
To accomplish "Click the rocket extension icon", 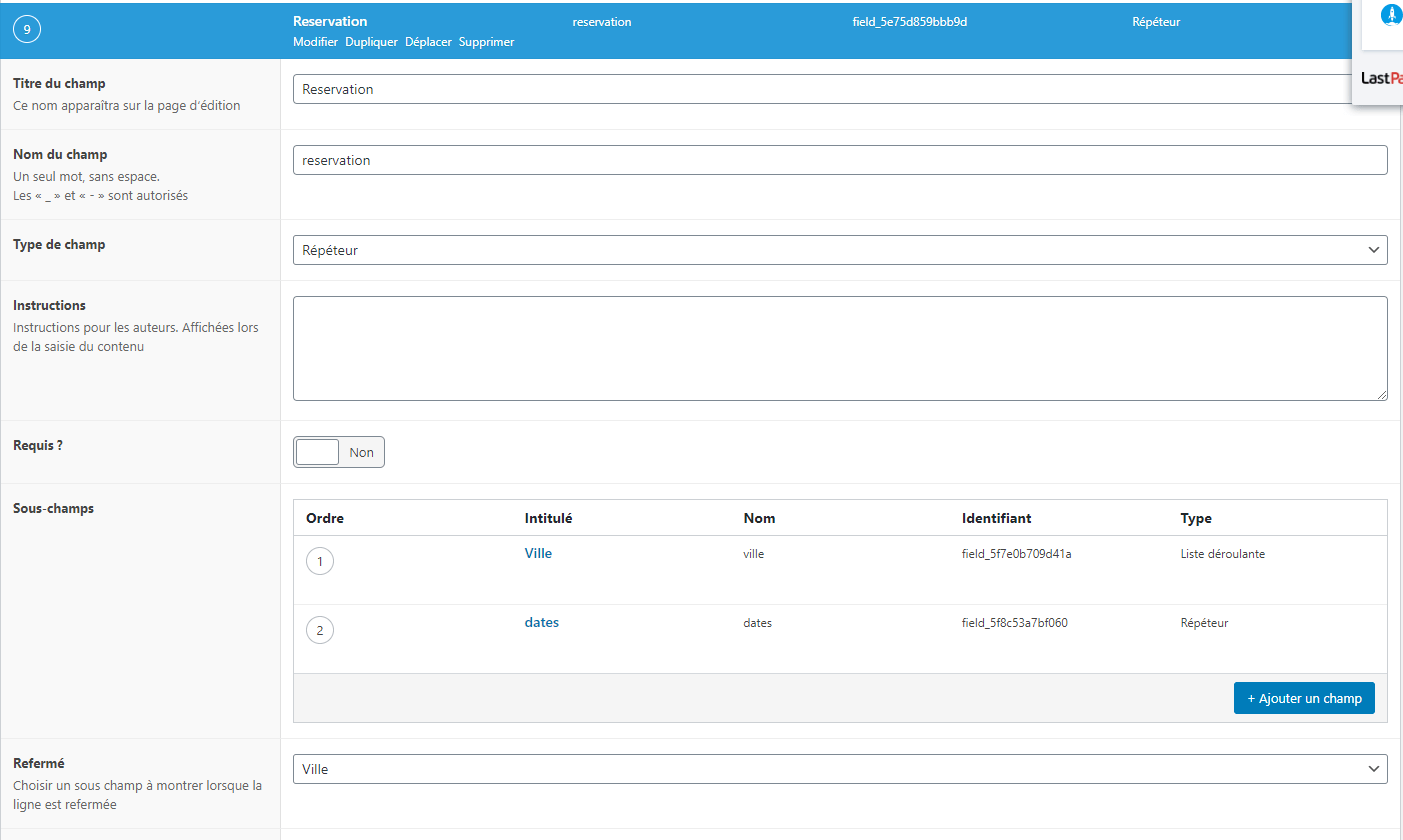I will [1391, 15].
